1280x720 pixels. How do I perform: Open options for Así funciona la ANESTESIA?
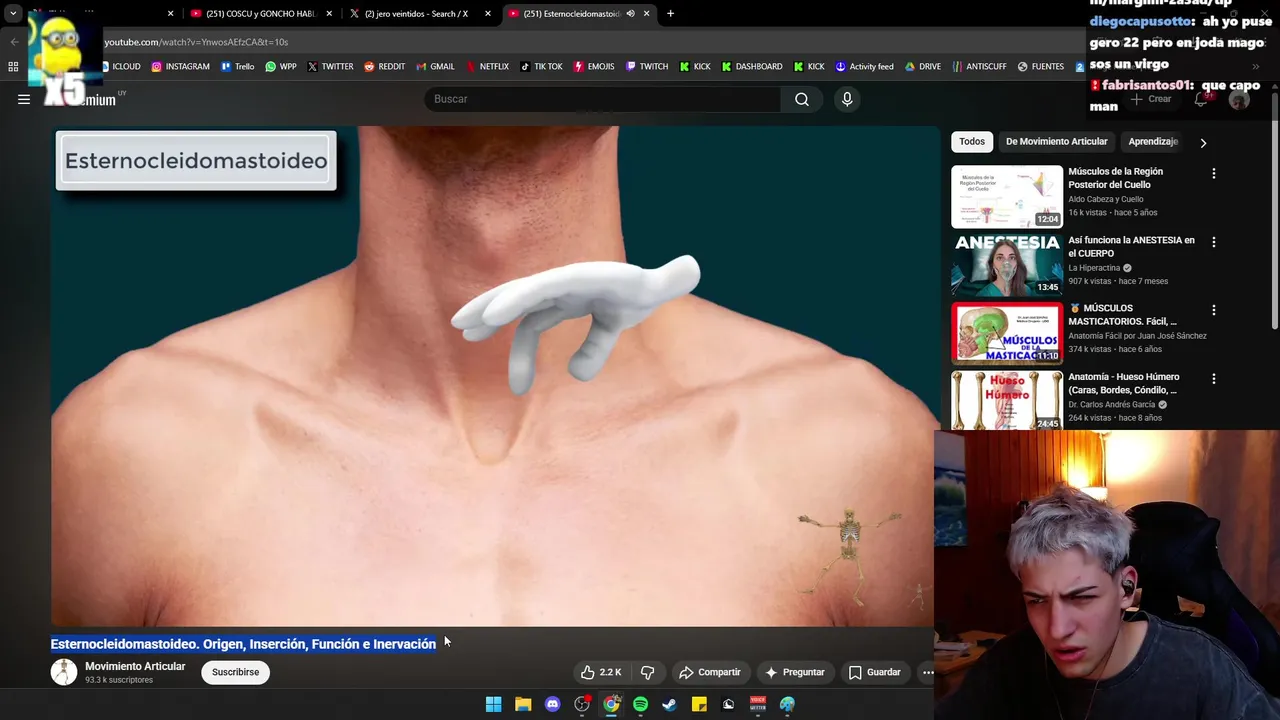click(1213, 242)
